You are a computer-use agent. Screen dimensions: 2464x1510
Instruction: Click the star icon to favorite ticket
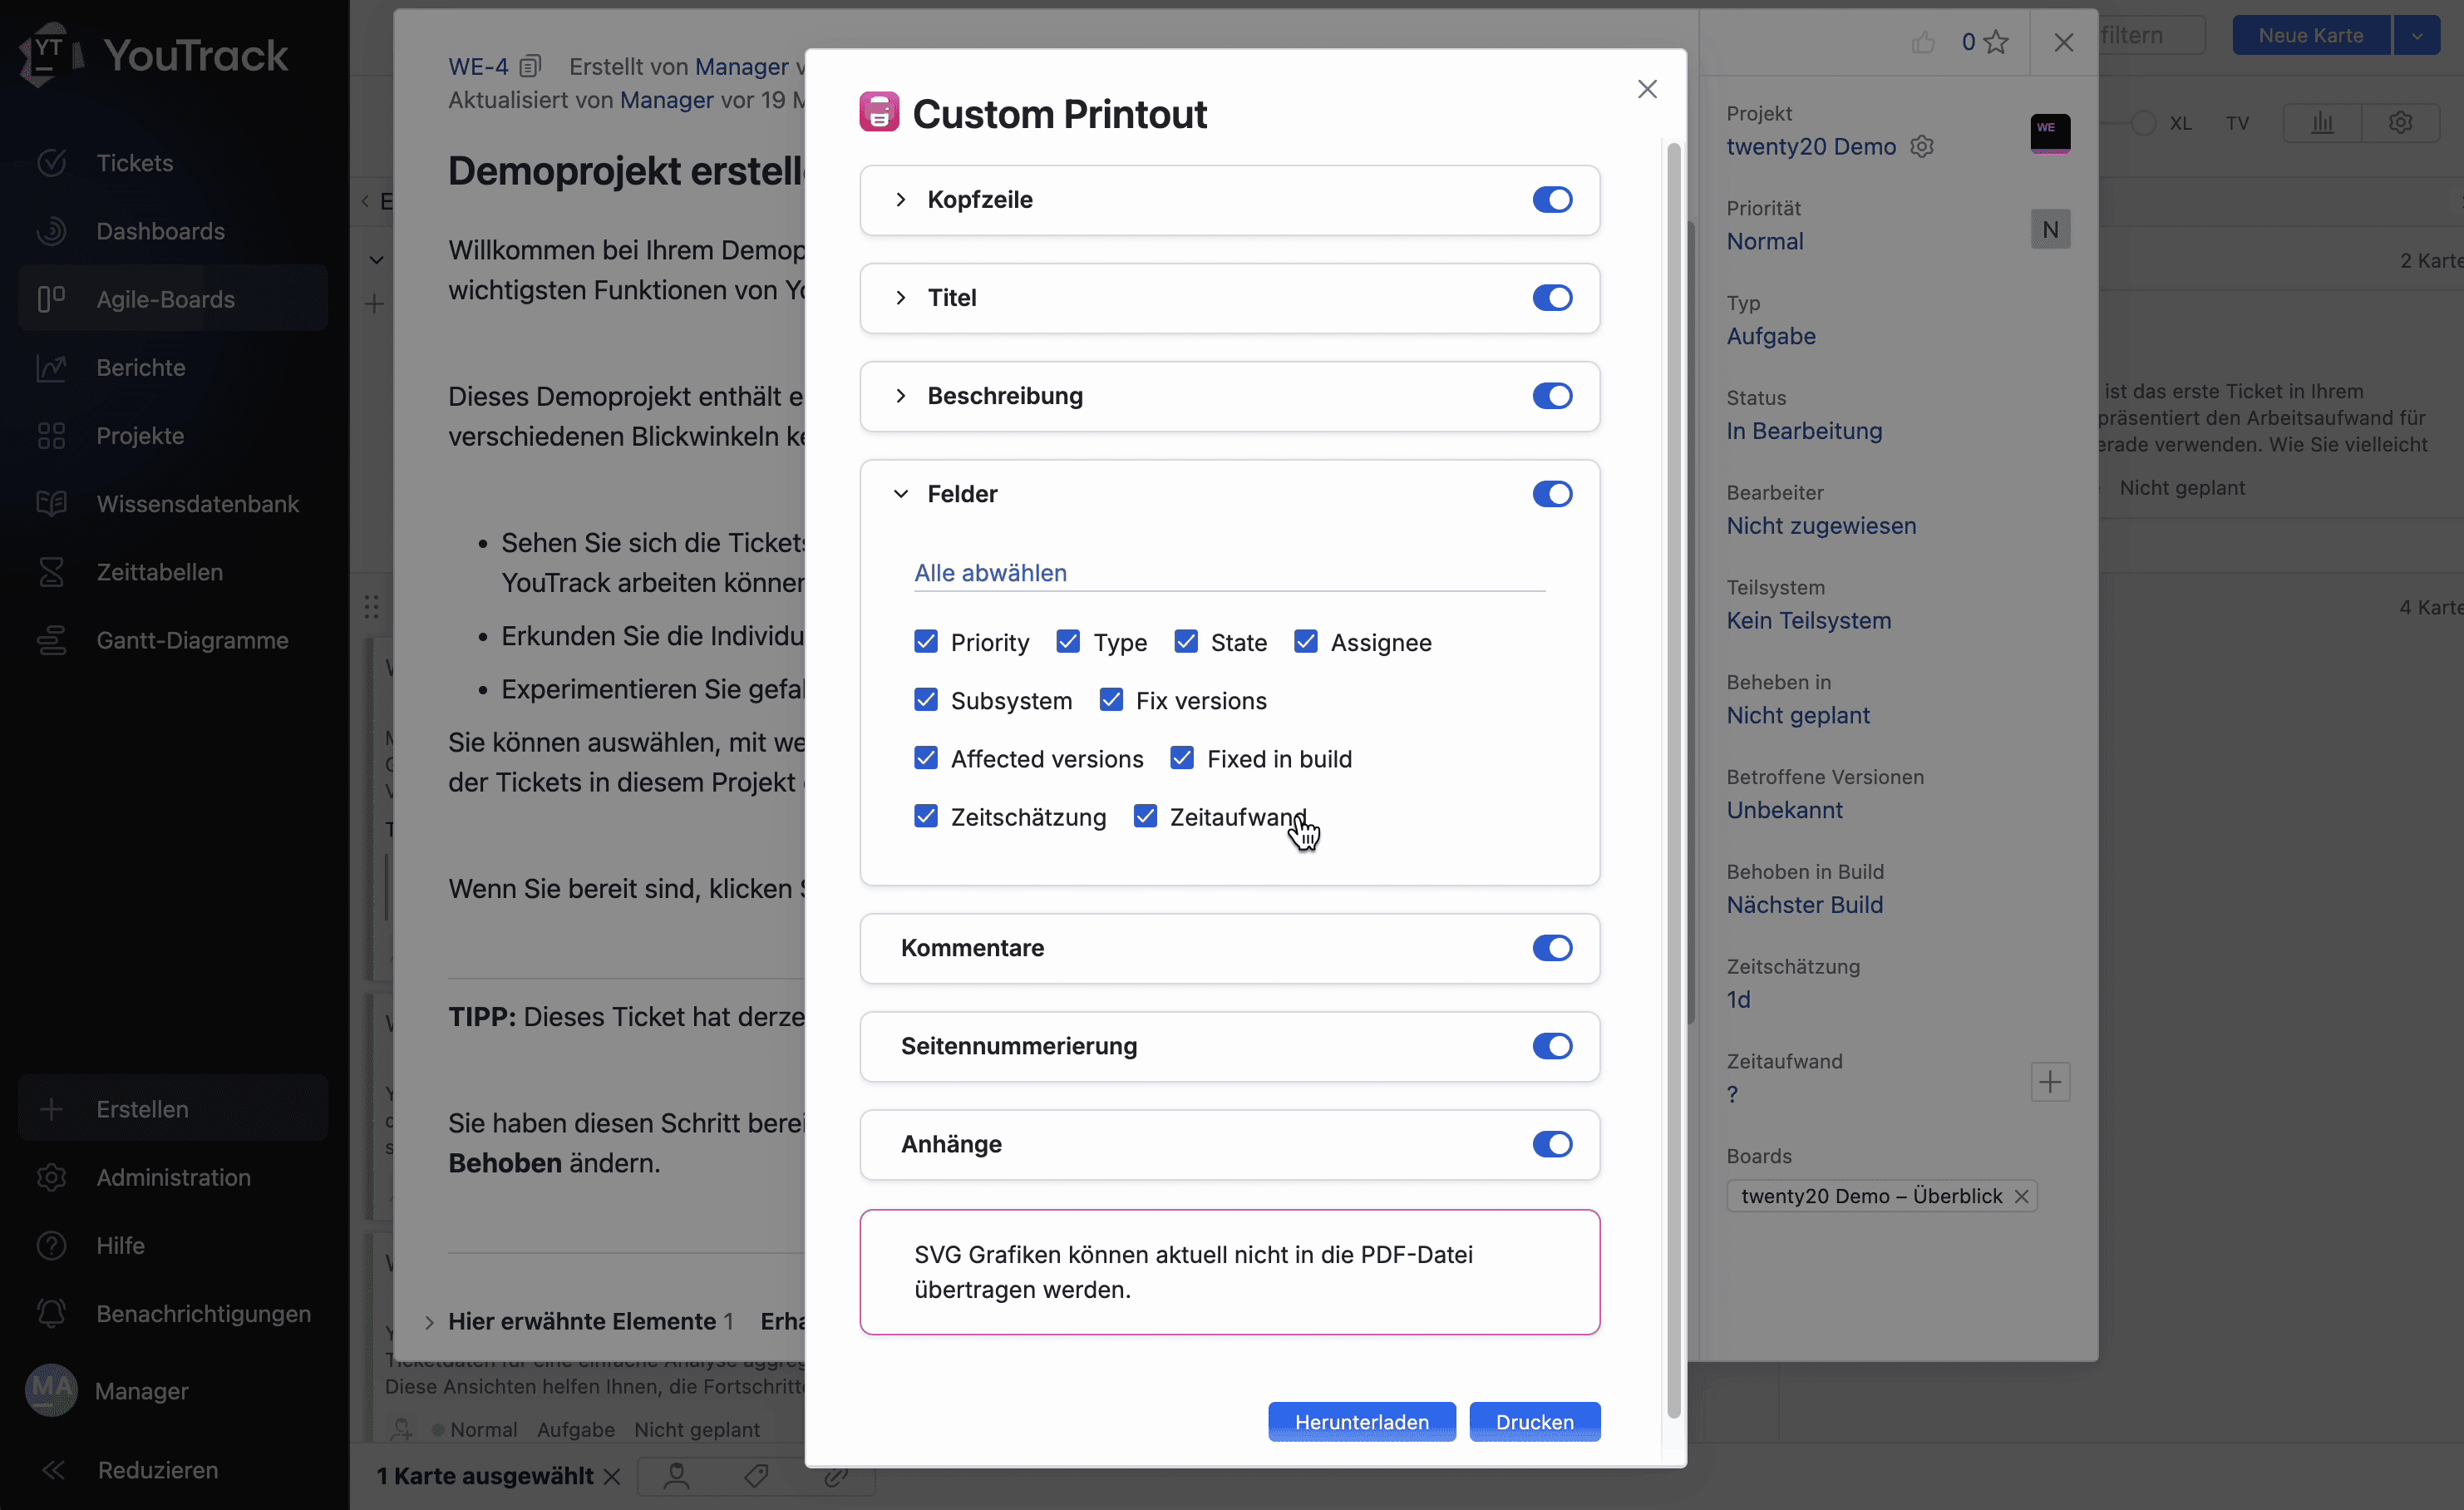1996,42
